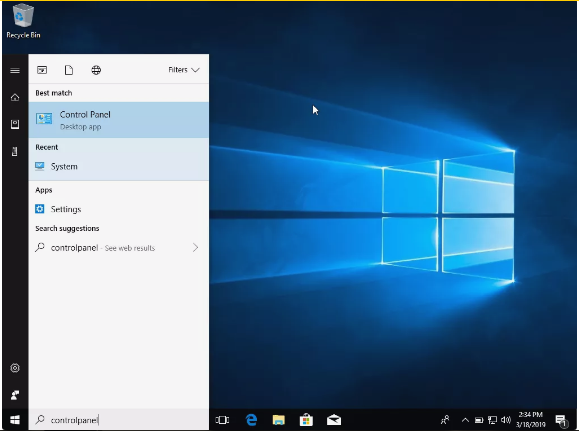Open the gear settings icon in search sidebar
Screen dimensions: 579x431
(x=15, y=368)
